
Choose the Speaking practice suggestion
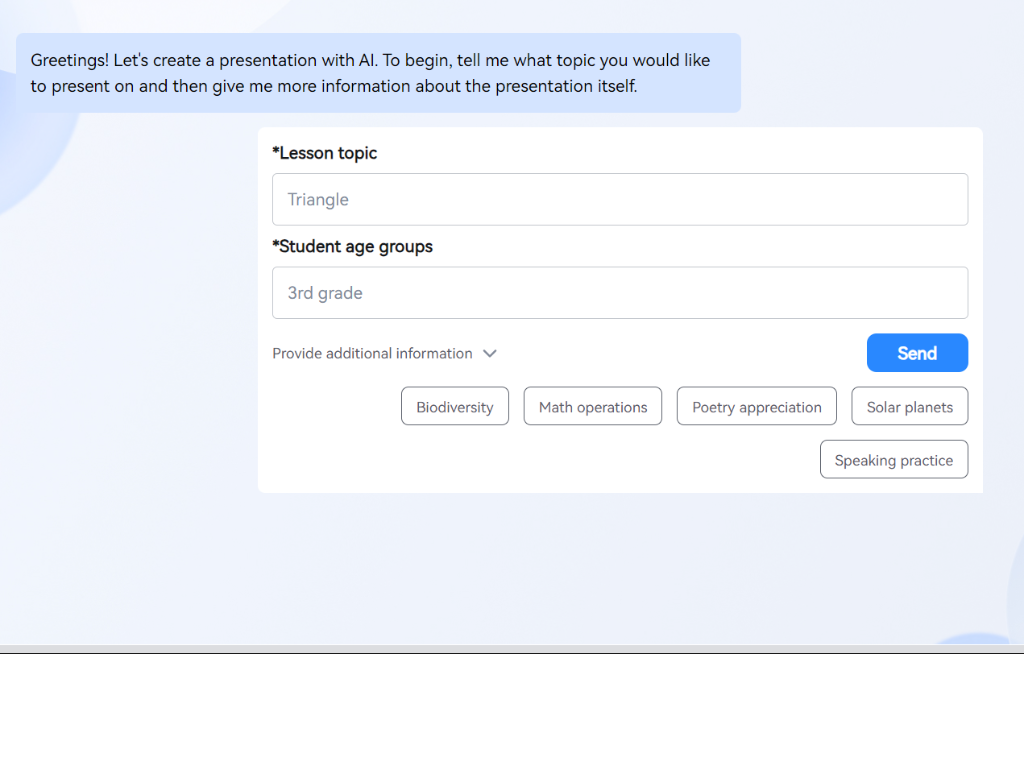pos(893,460)
